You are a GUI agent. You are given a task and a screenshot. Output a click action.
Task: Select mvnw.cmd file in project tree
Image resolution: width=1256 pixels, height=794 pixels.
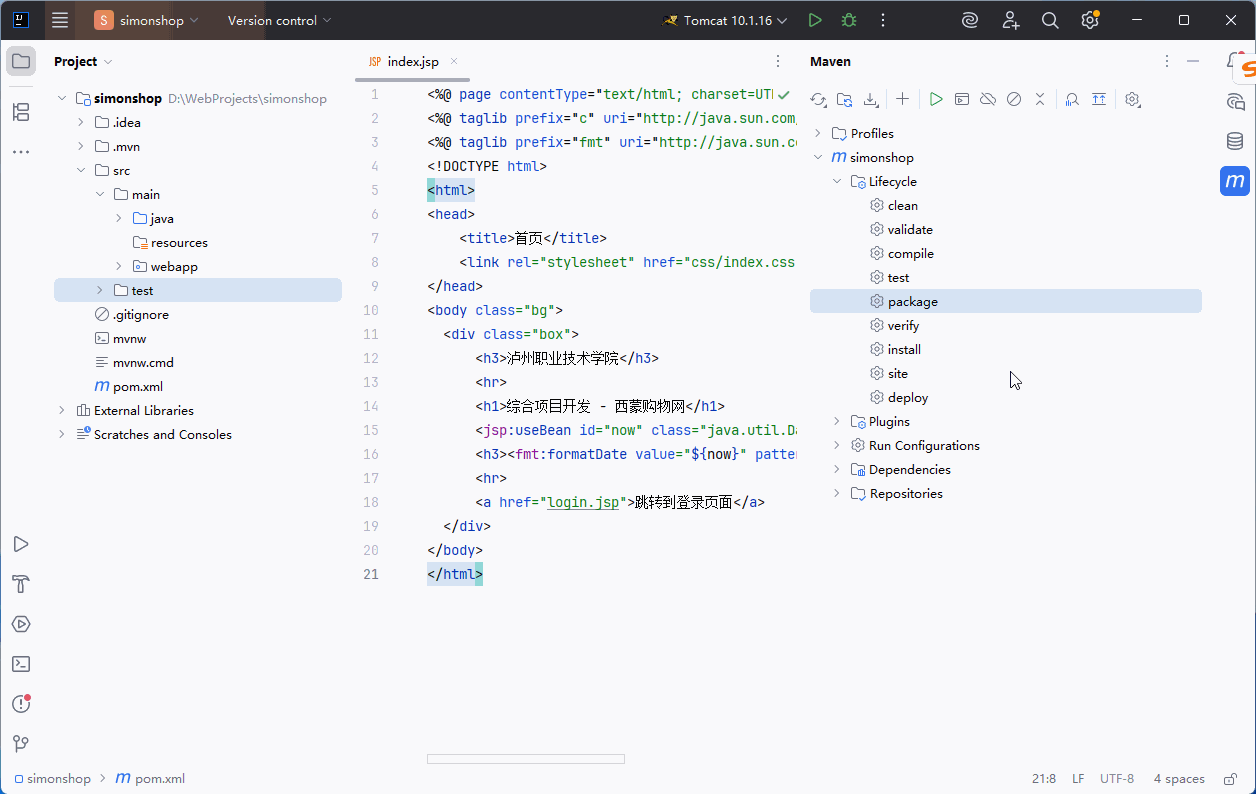143,362
